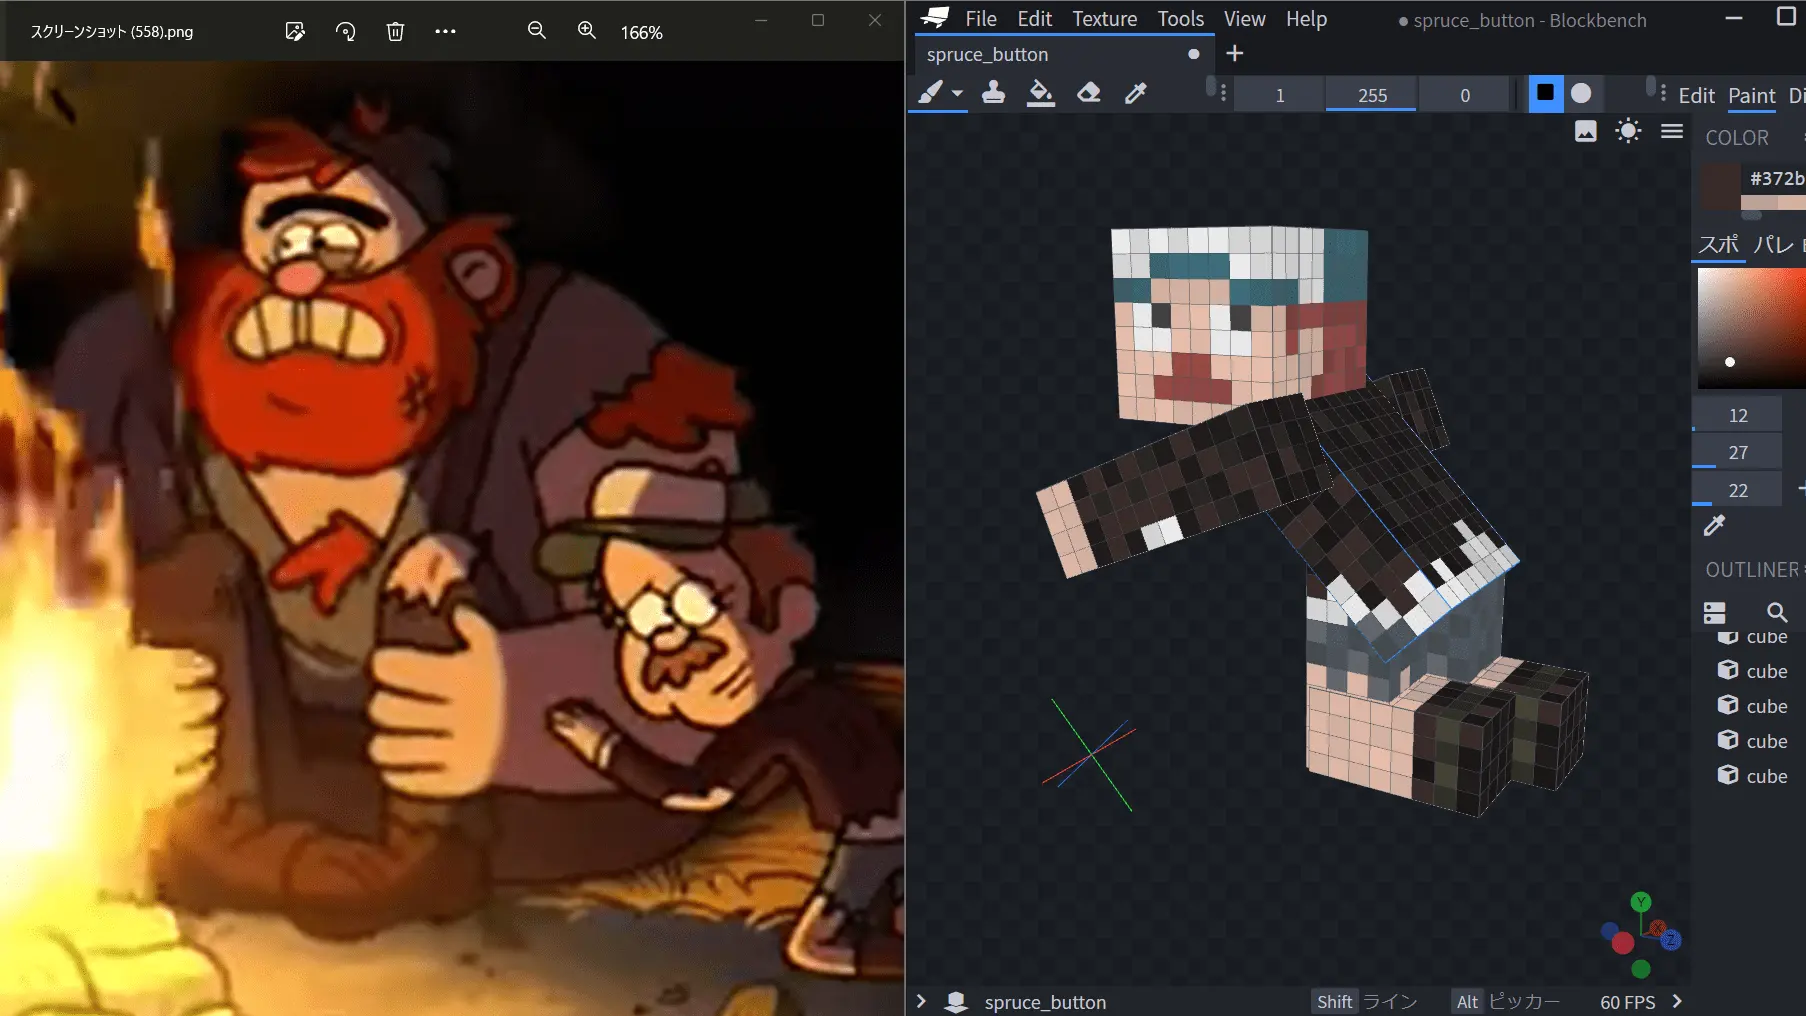This screenshot has width=1806, height=1016.
Task: Pick the Color Picker eyedropper tool in toolbar
Action: tap(1135, 93)
